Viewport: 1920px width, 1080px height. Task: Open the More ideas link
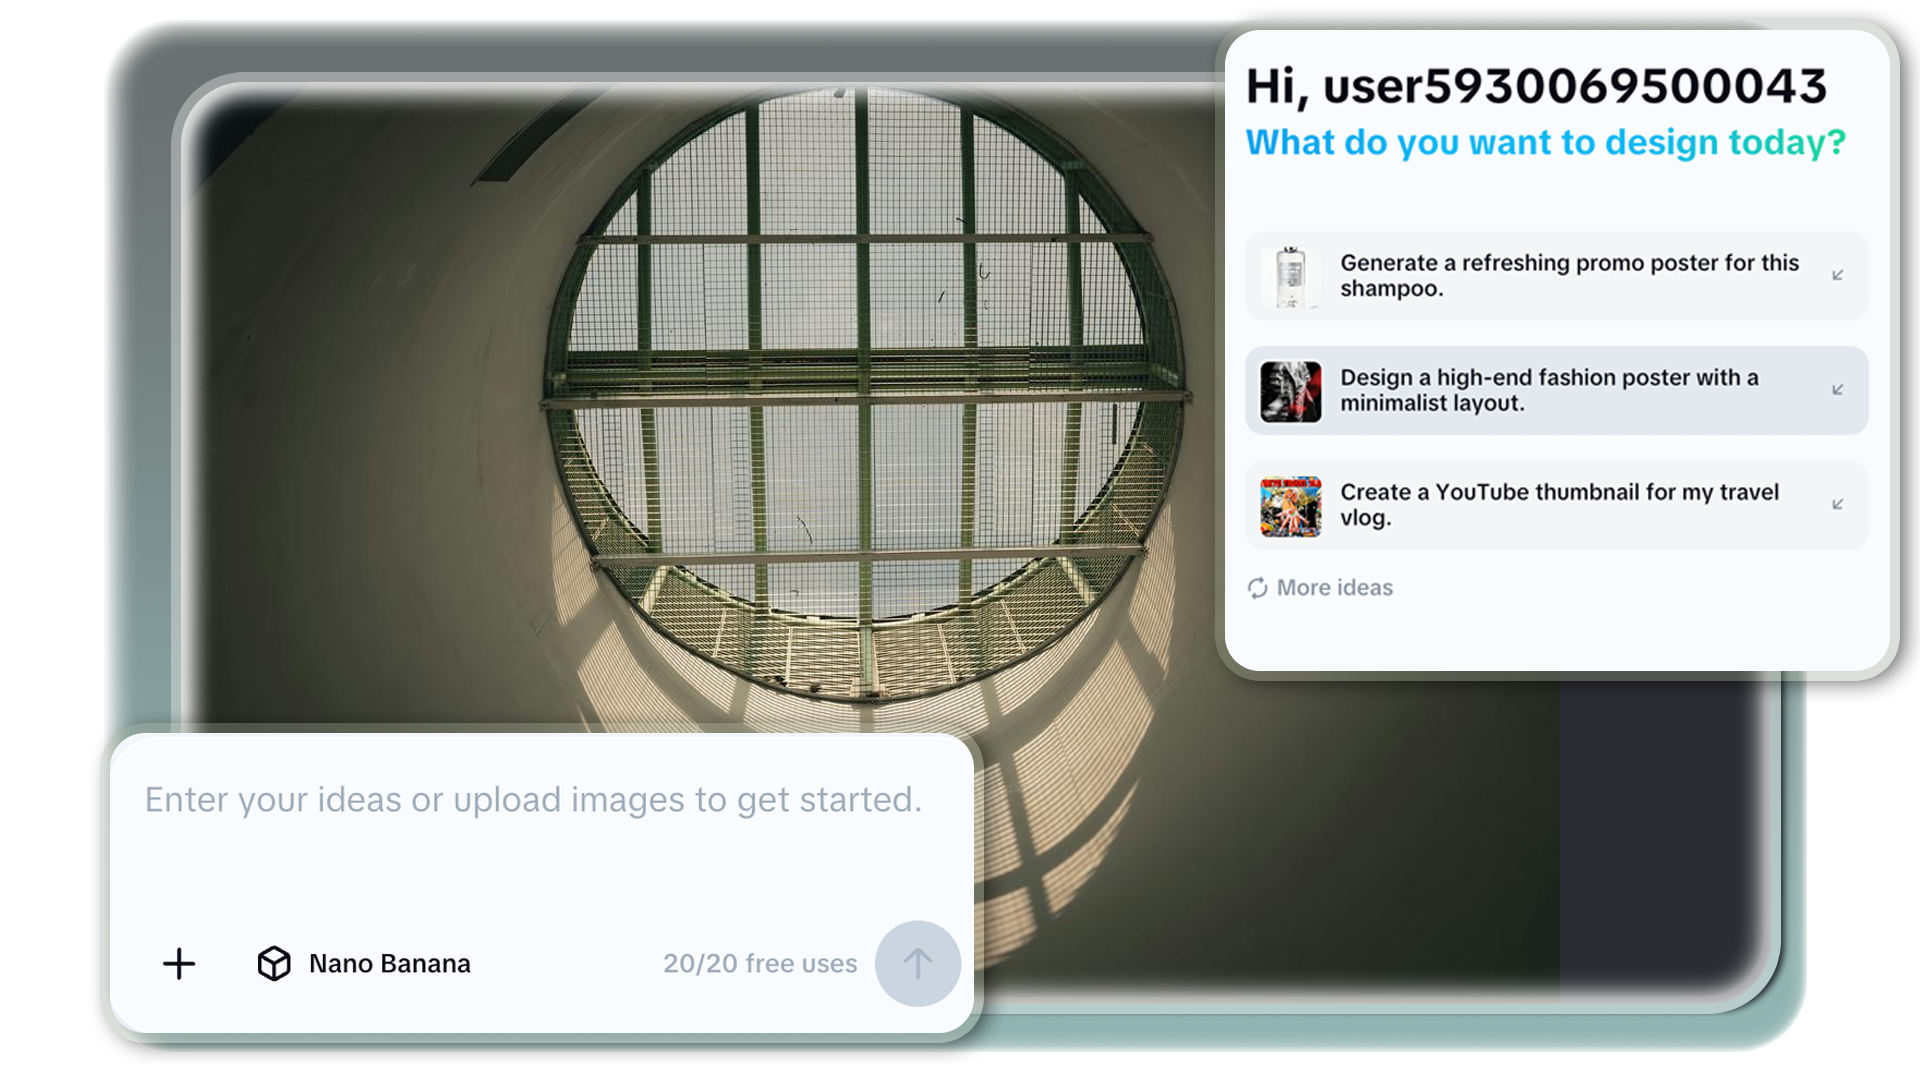(x=1334, y=588)
